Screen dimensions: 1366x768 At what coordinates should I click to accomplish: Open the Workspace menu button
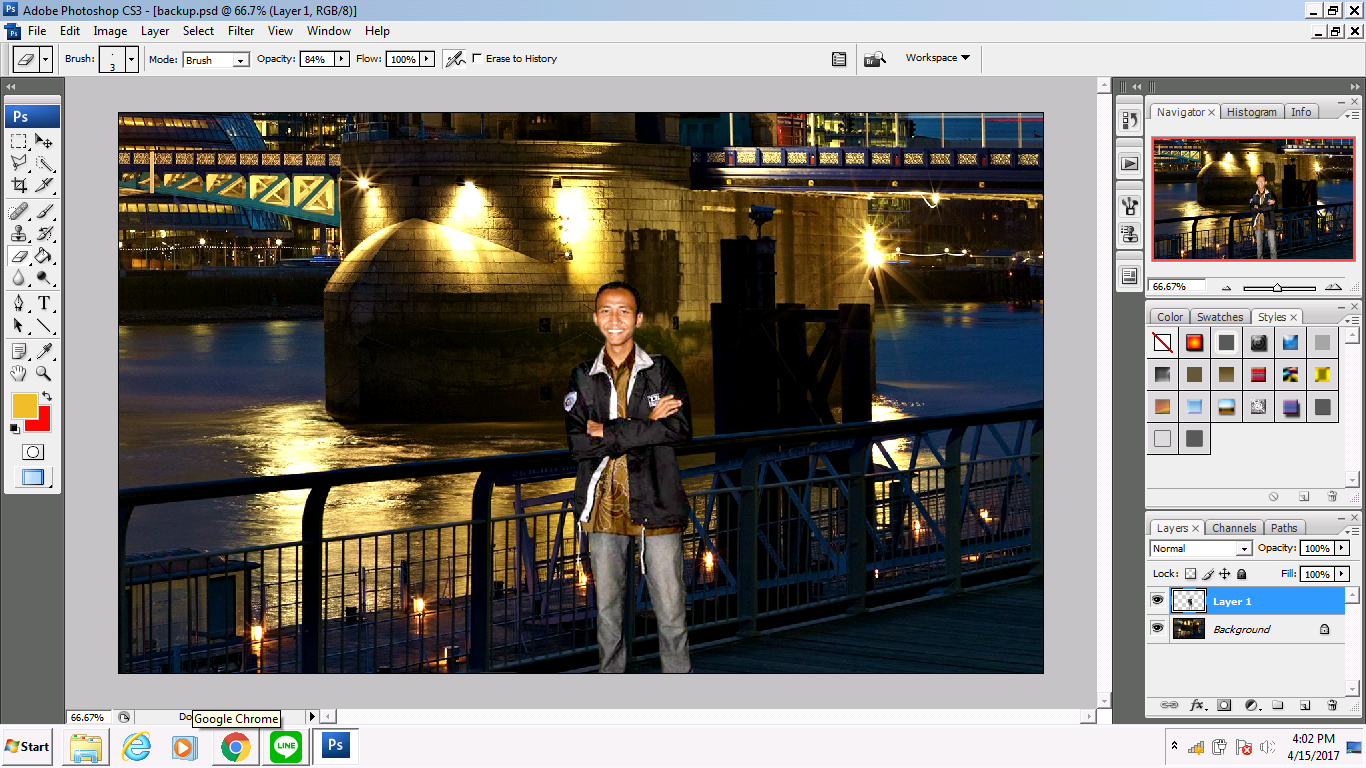click(x=930, y=57)
